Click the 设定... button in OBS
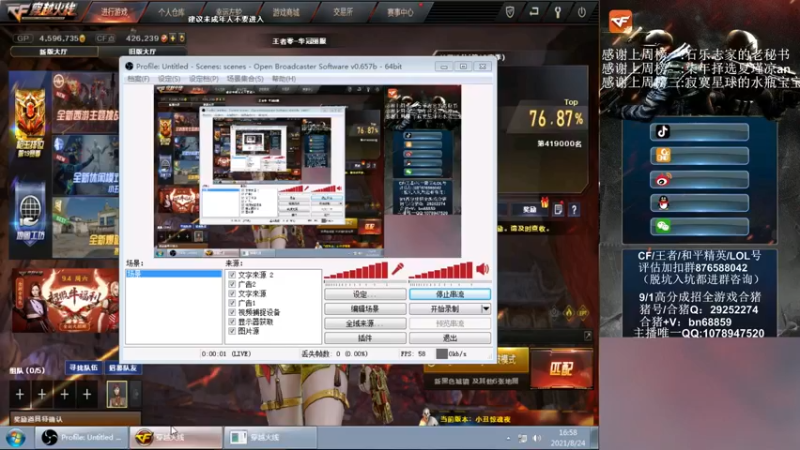The image size is (800, 450). [365, 294]
